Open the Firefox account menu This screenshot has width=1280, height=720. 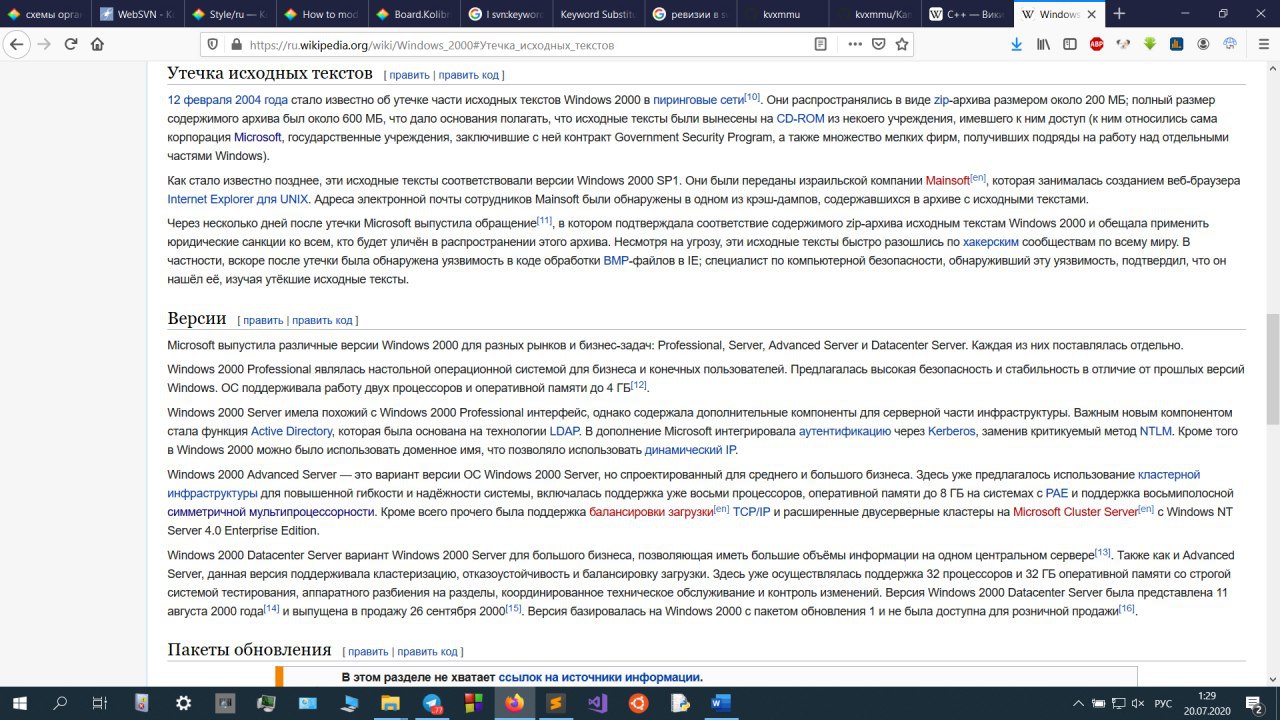[x=1203, y=44]
